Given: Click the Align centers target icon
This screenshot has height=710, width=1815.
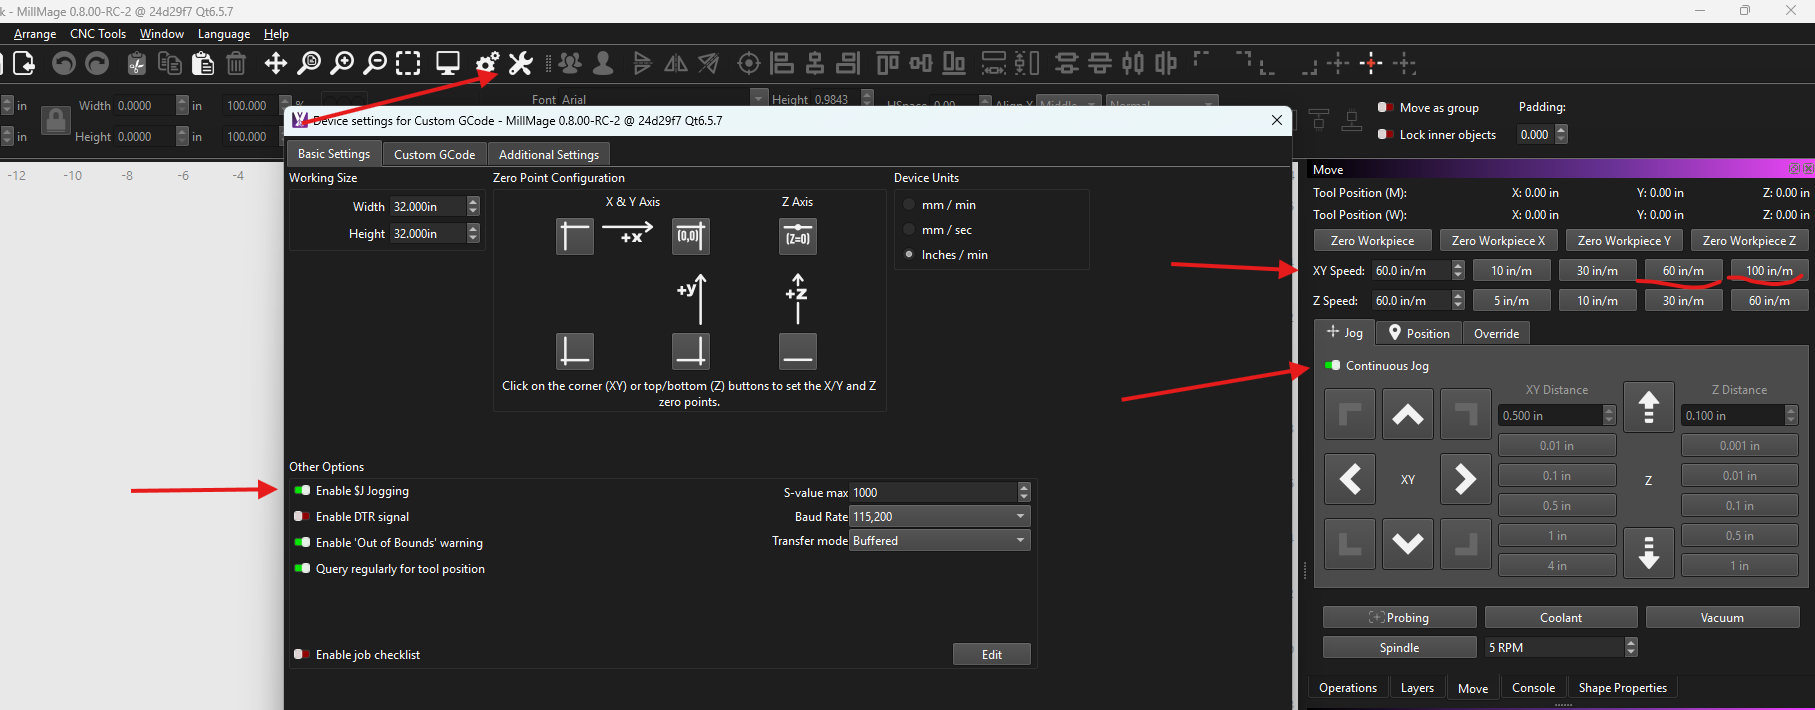Looking at the screenshot, I should click(x=748, y=64).
